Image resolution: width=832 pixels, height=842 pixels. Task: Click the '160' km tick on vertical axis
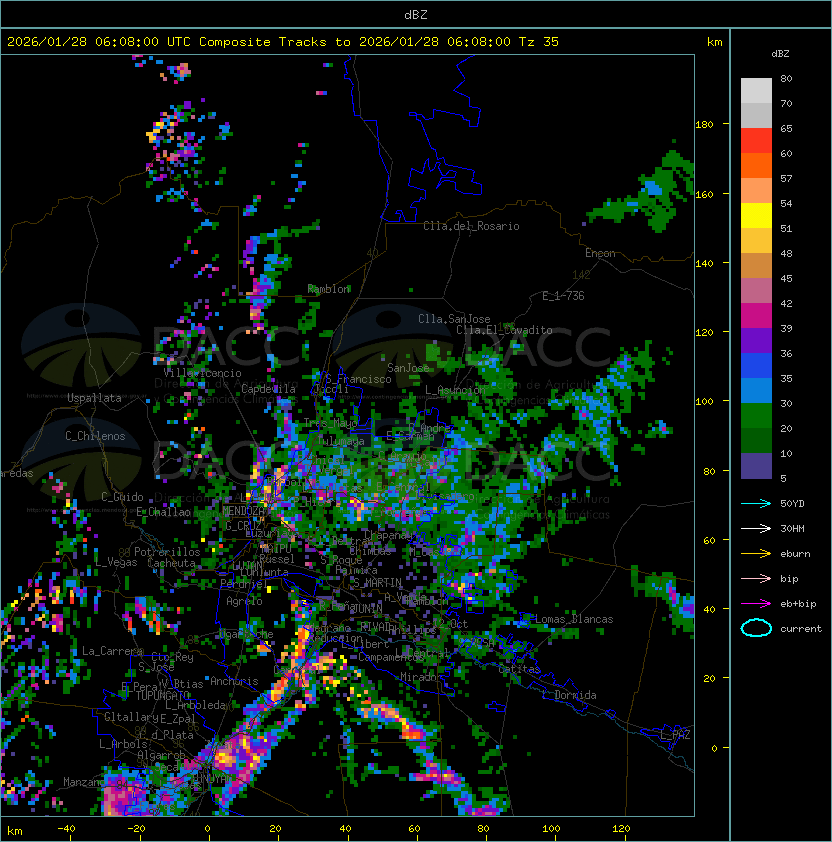[x=704, y=194]
